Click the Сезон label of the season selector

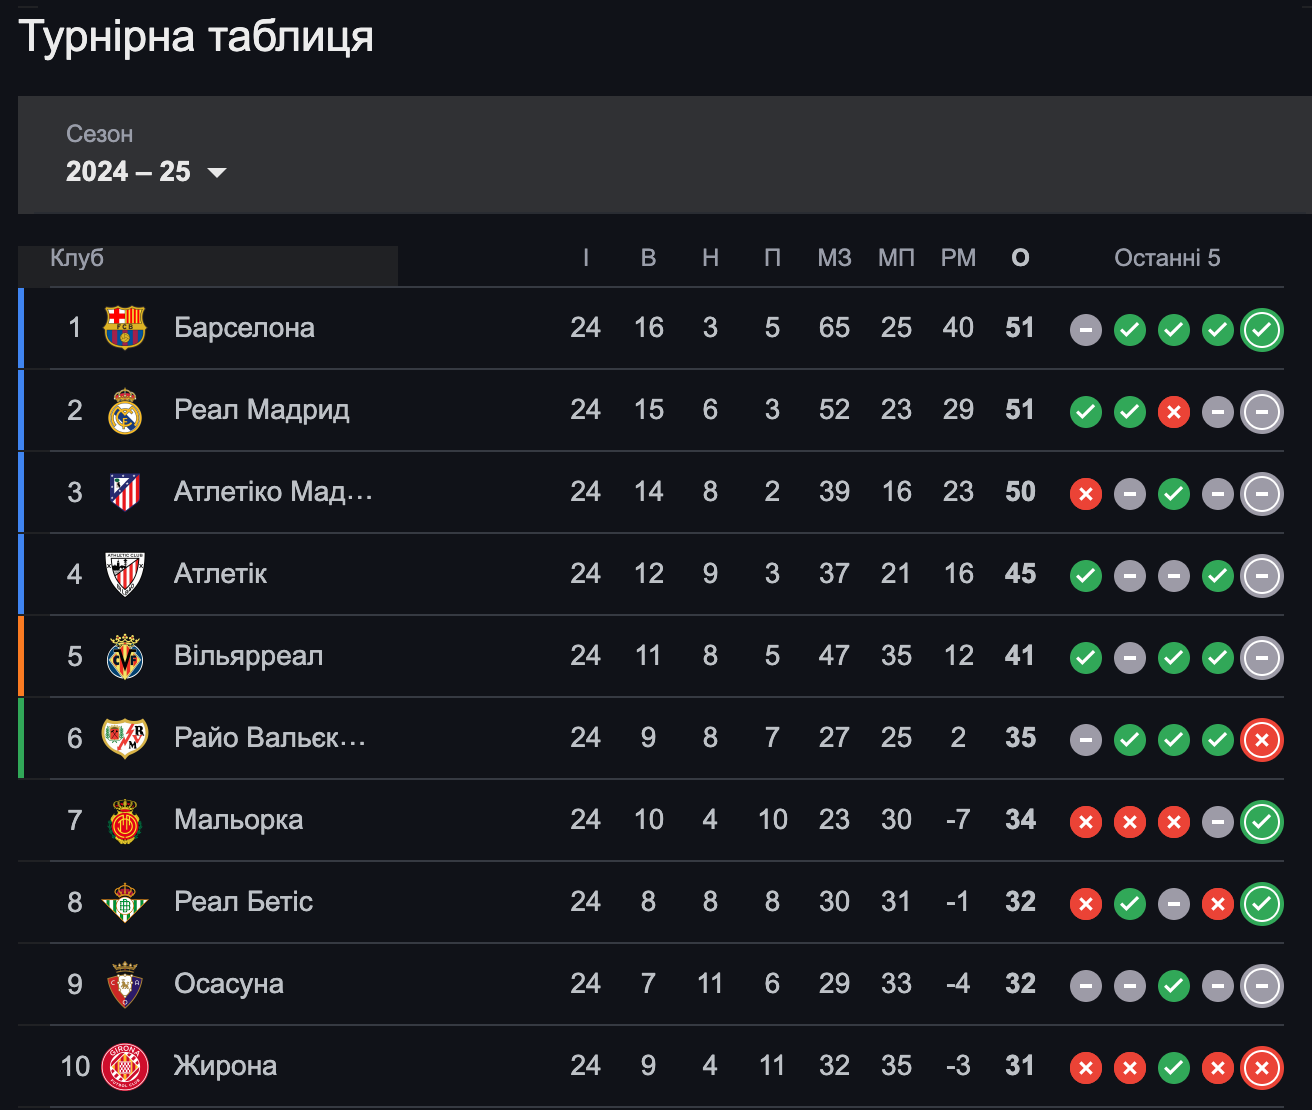[x=99, y=134]
